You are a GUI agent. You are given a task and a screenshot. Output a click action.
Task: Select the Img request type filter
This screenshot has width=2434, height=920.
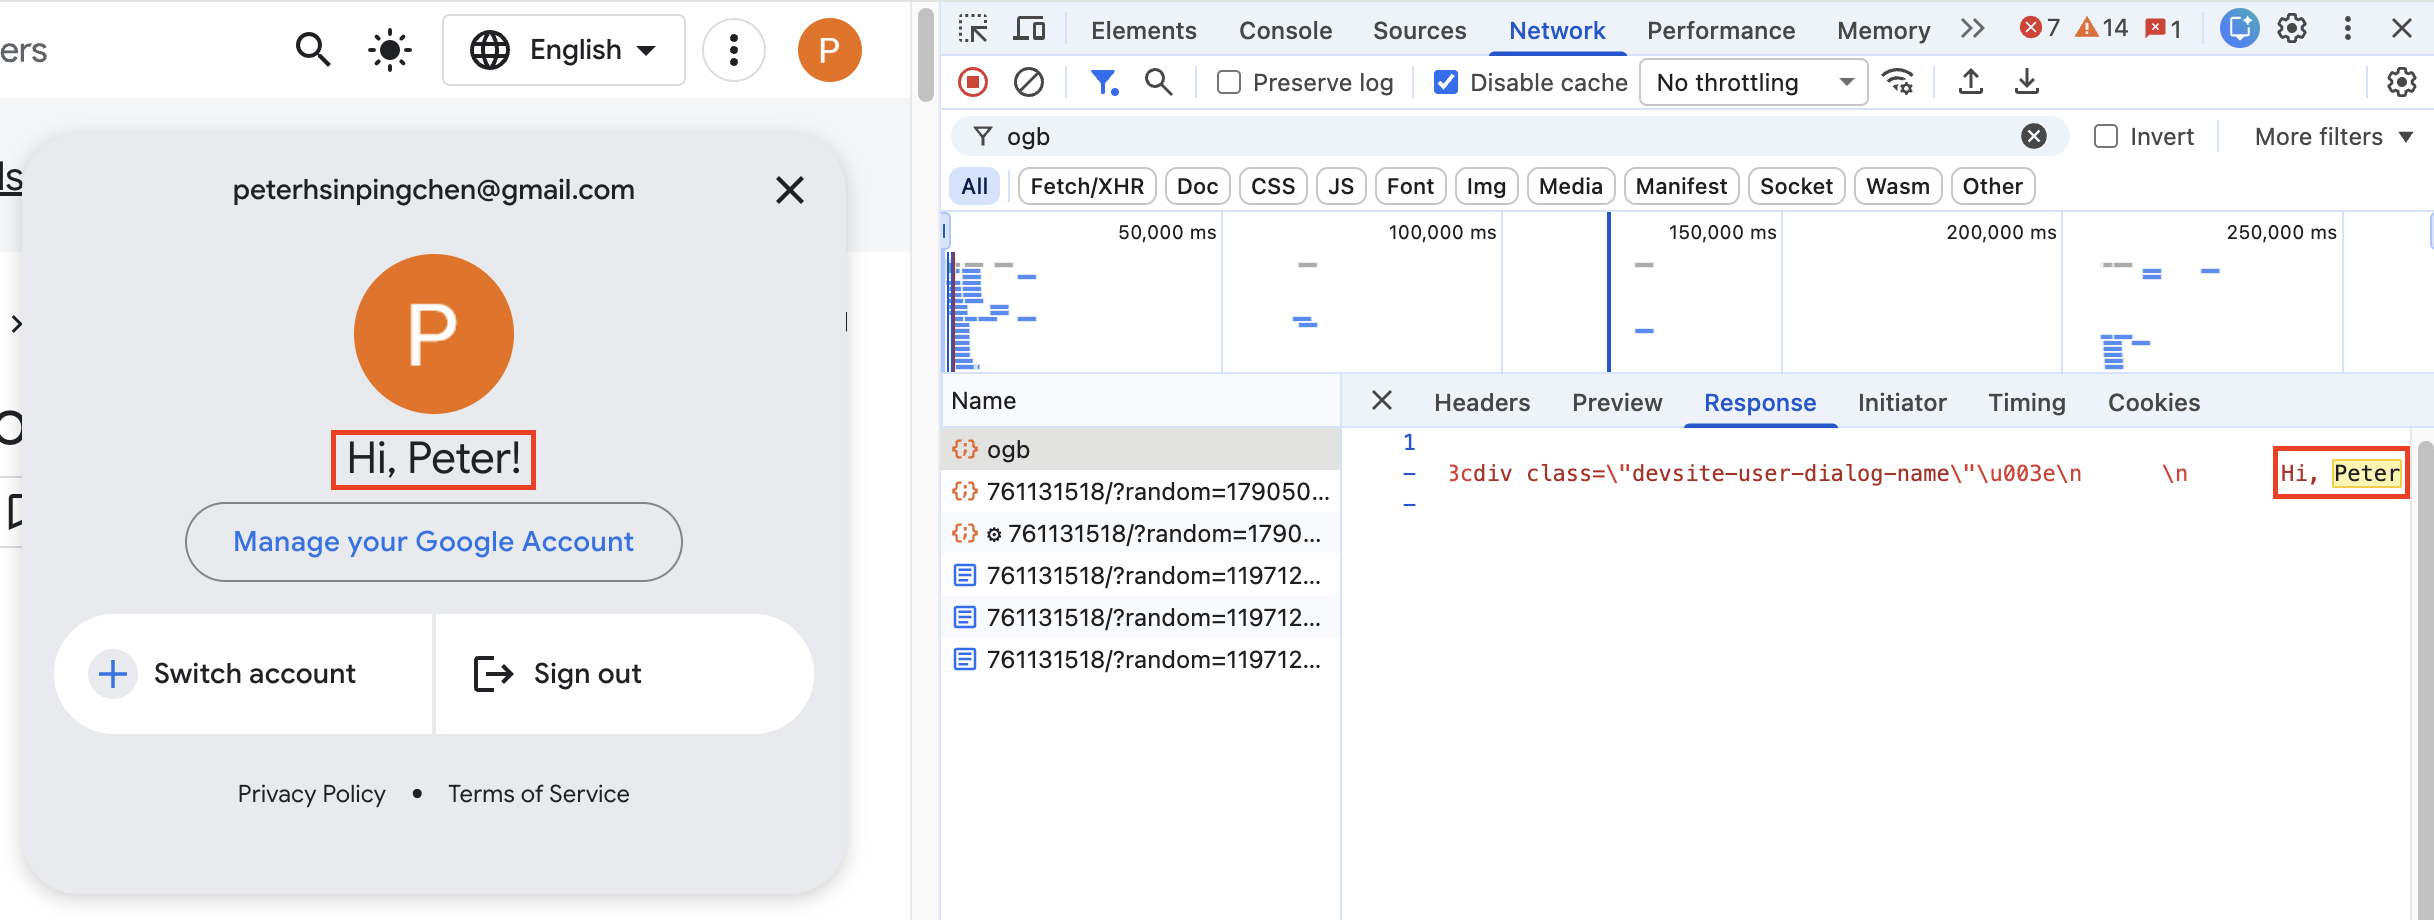(1486, 186)
